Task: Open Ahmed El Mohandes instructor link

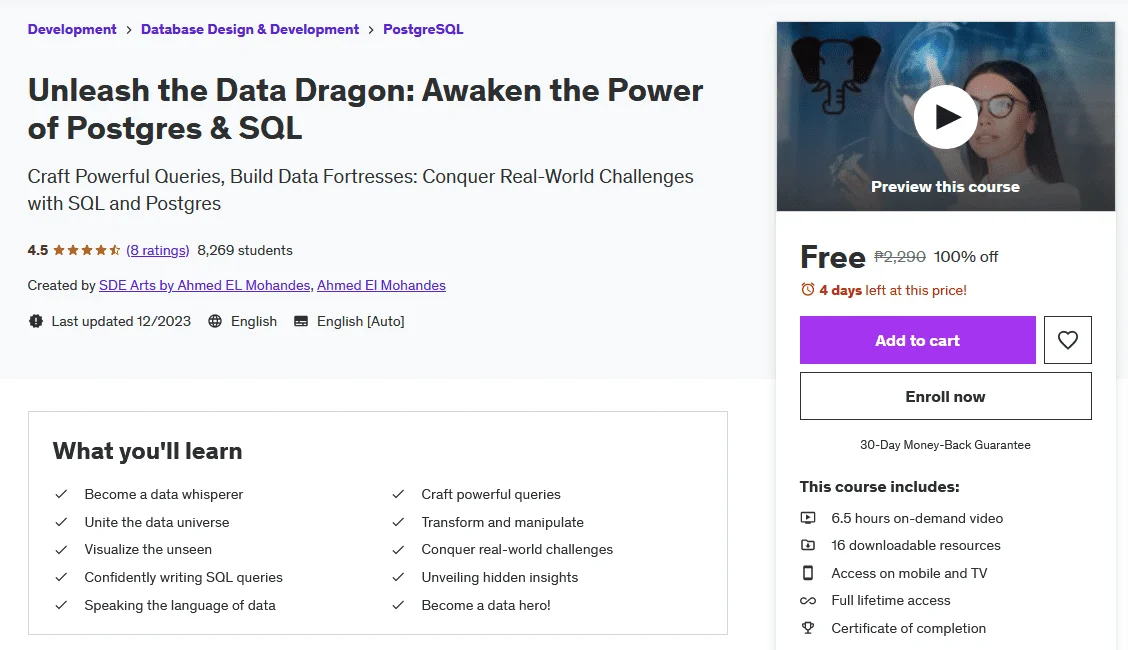Action: (x=381, y=285)
